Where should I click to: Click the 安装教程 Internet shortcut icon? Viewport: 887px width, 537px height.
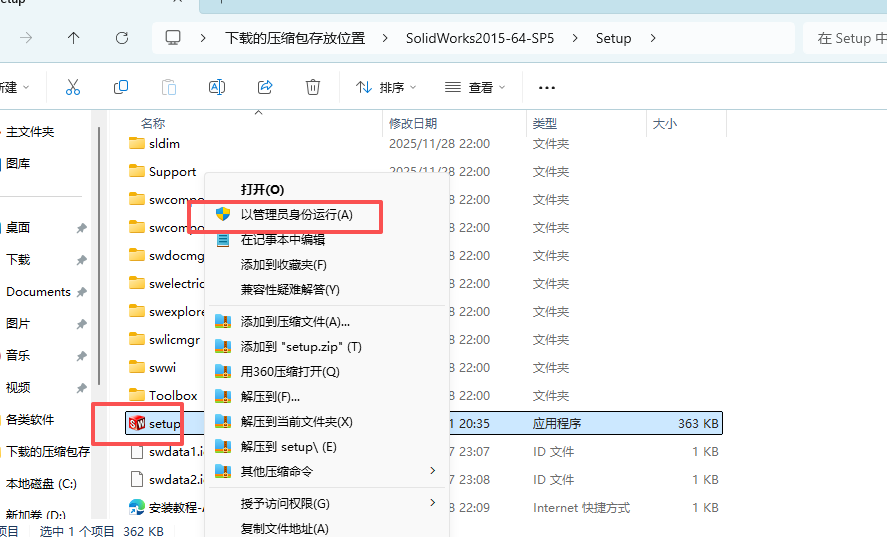coord(137,507)
